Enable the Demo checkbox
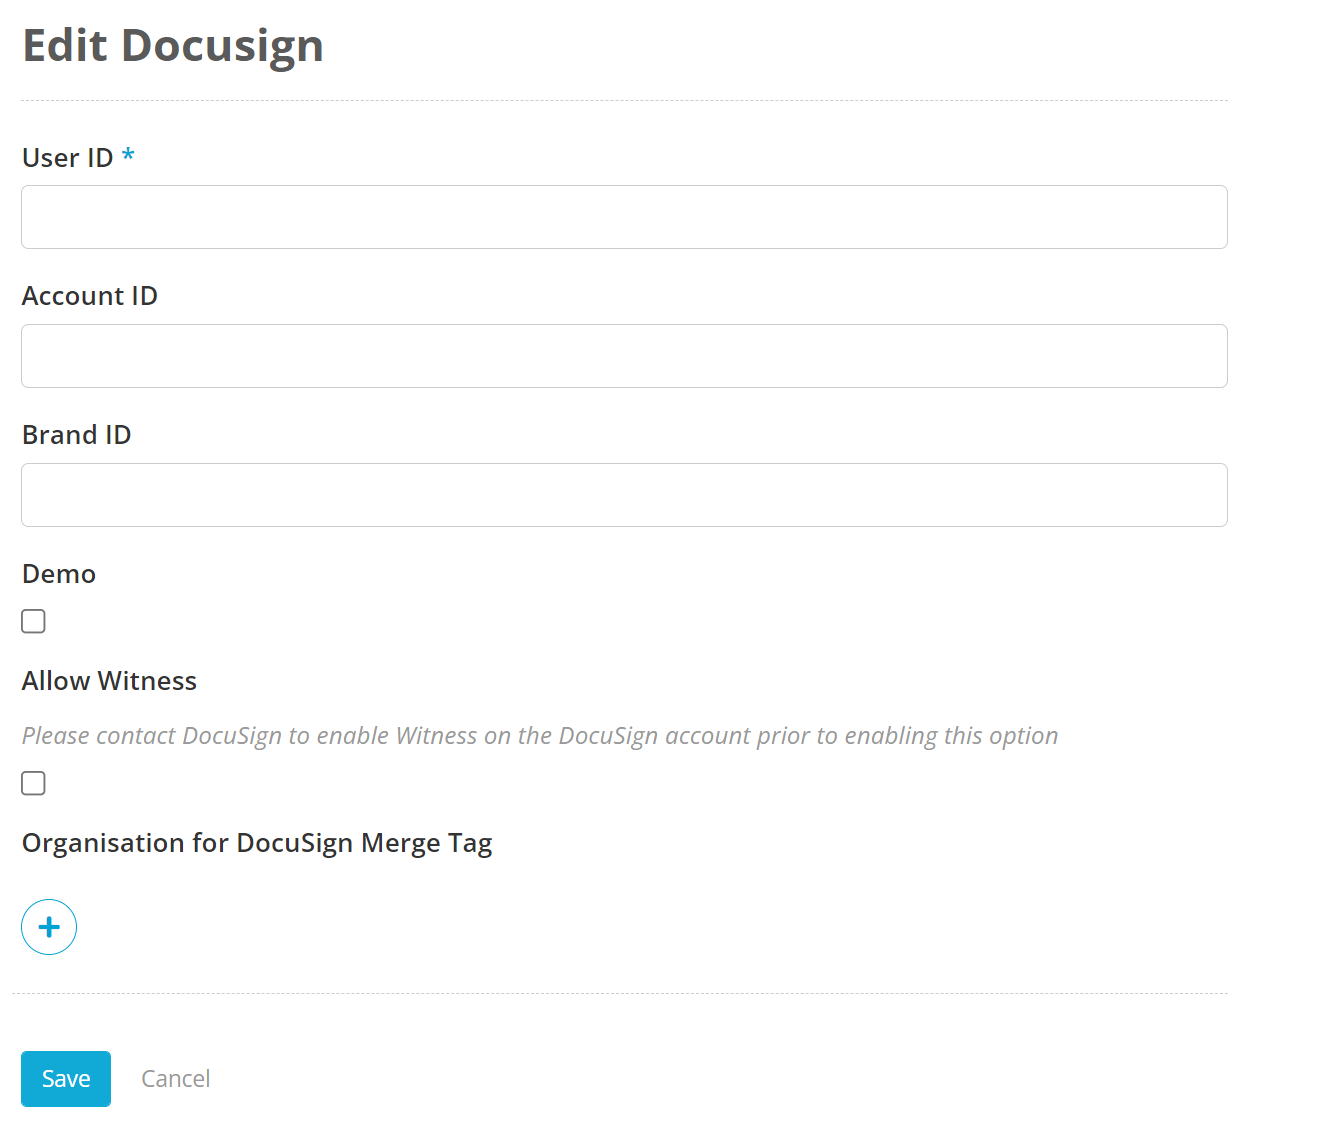The width and height of the screenshot is (1318, 1146). 34,621
